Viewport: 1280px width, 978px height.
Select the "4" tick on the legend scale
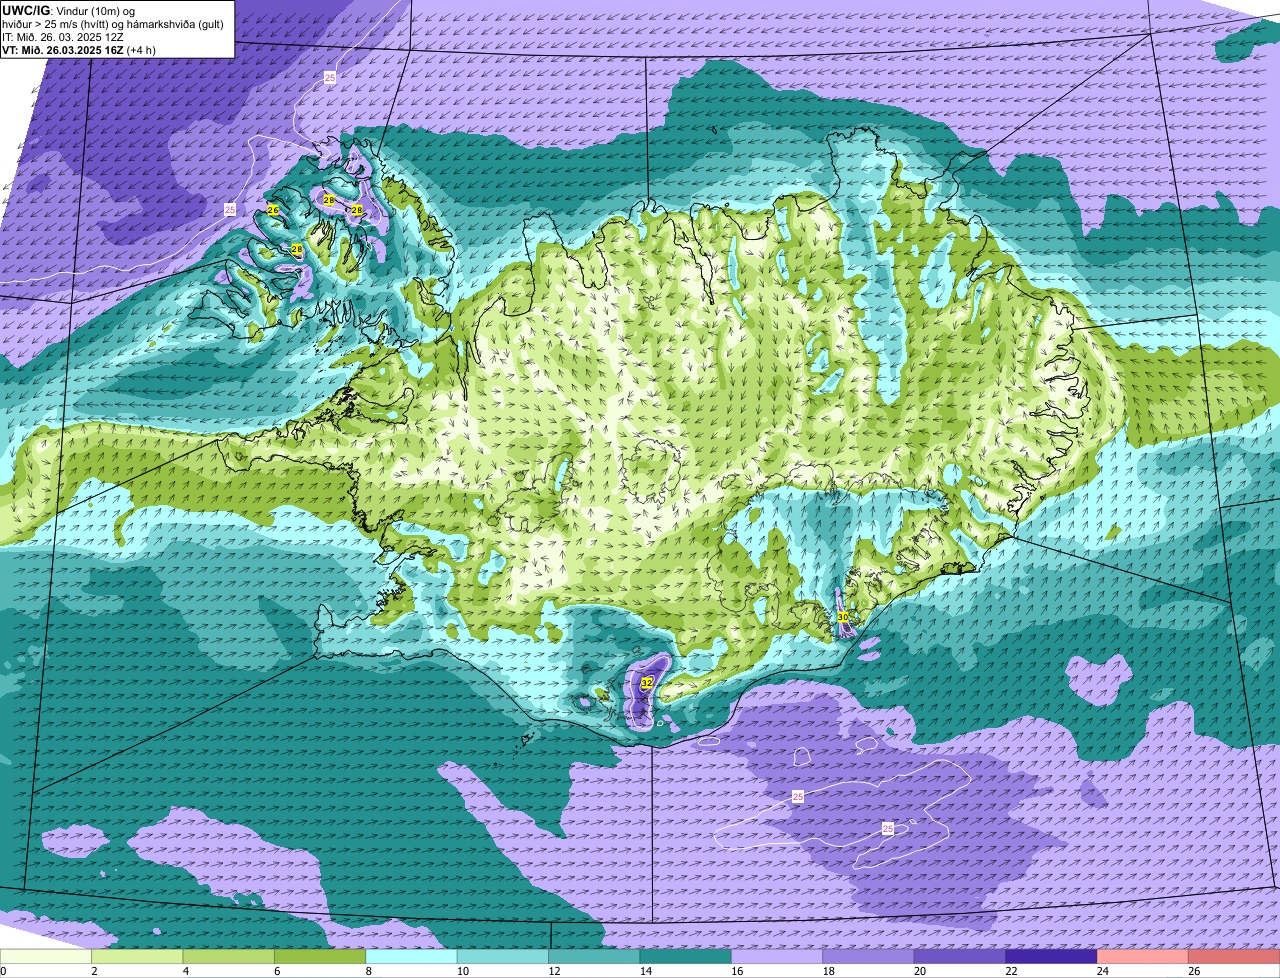(184, 970)
